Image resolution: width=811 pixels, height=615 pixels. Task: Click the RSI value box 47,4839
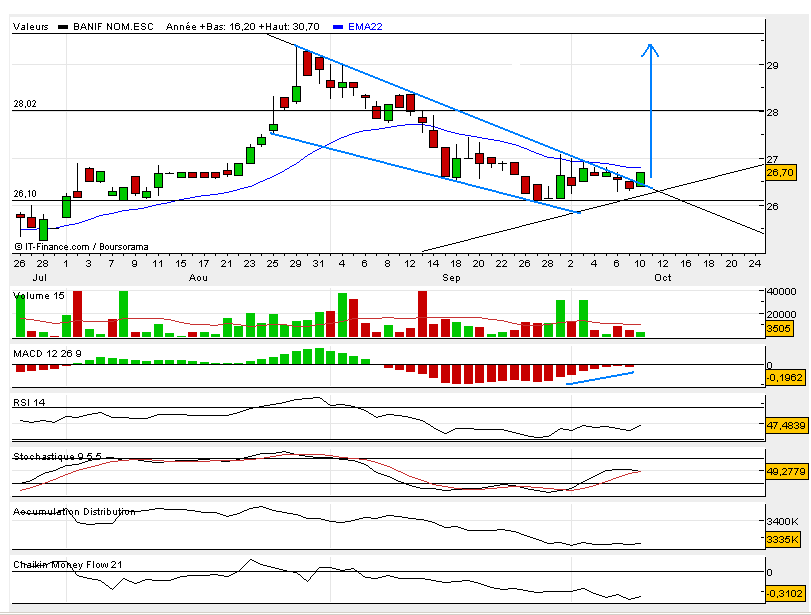[786, 425]
